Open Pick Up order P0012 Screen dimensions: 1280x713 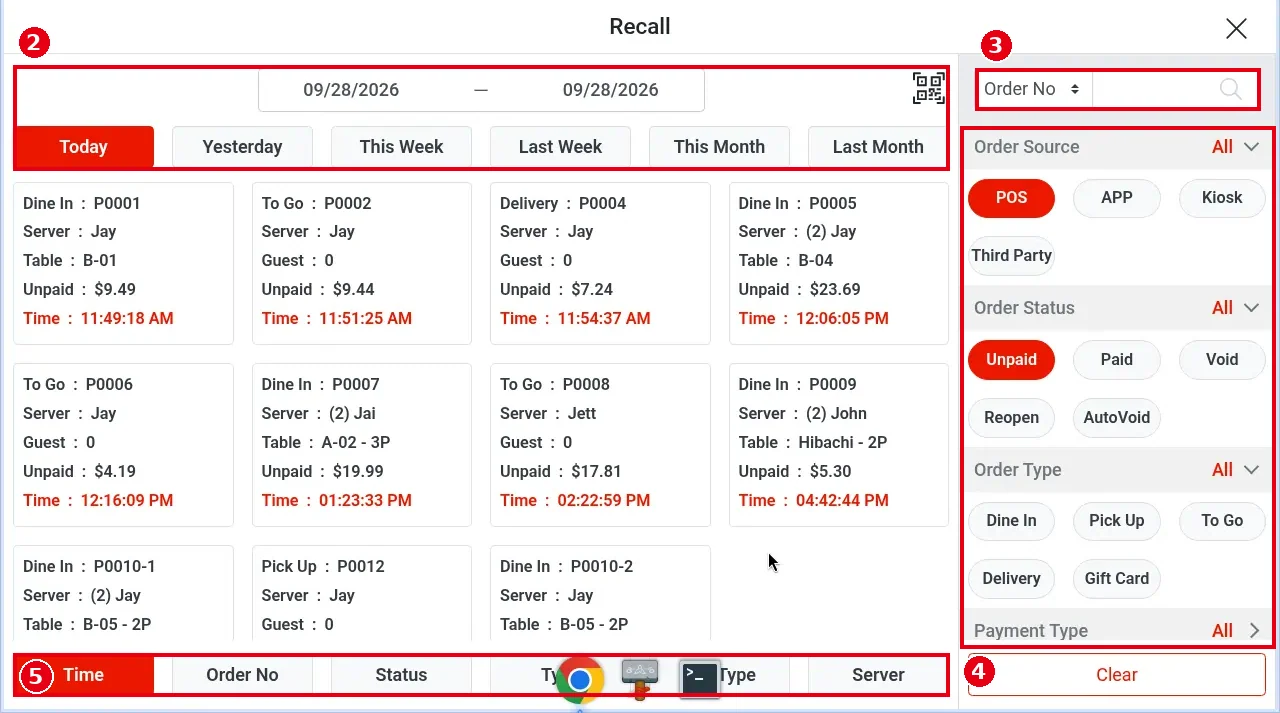click(x=362, y=595)
